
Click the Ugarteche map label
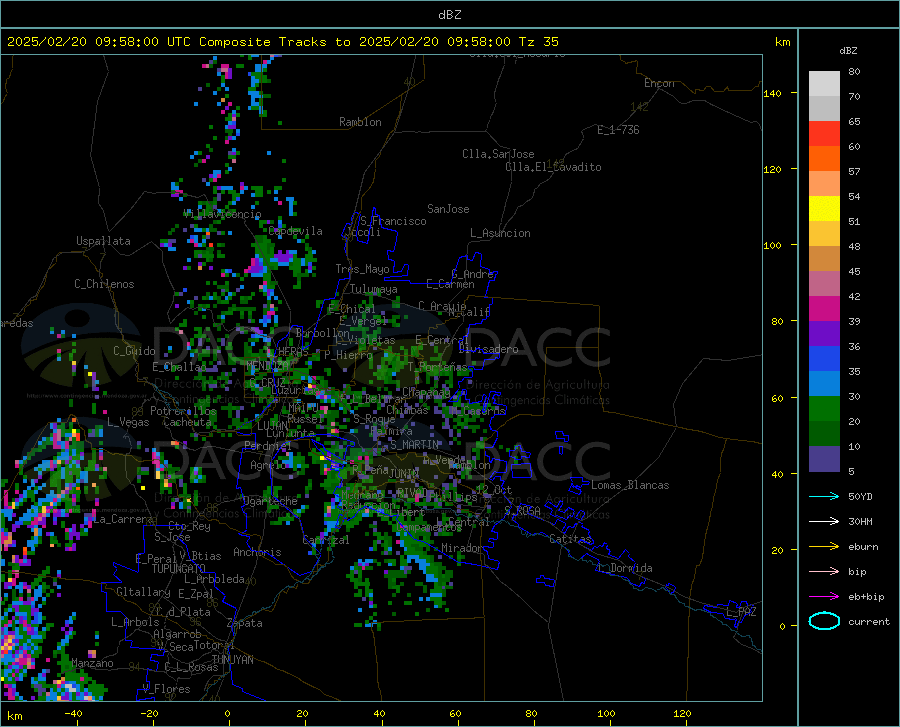click(270, 501)
